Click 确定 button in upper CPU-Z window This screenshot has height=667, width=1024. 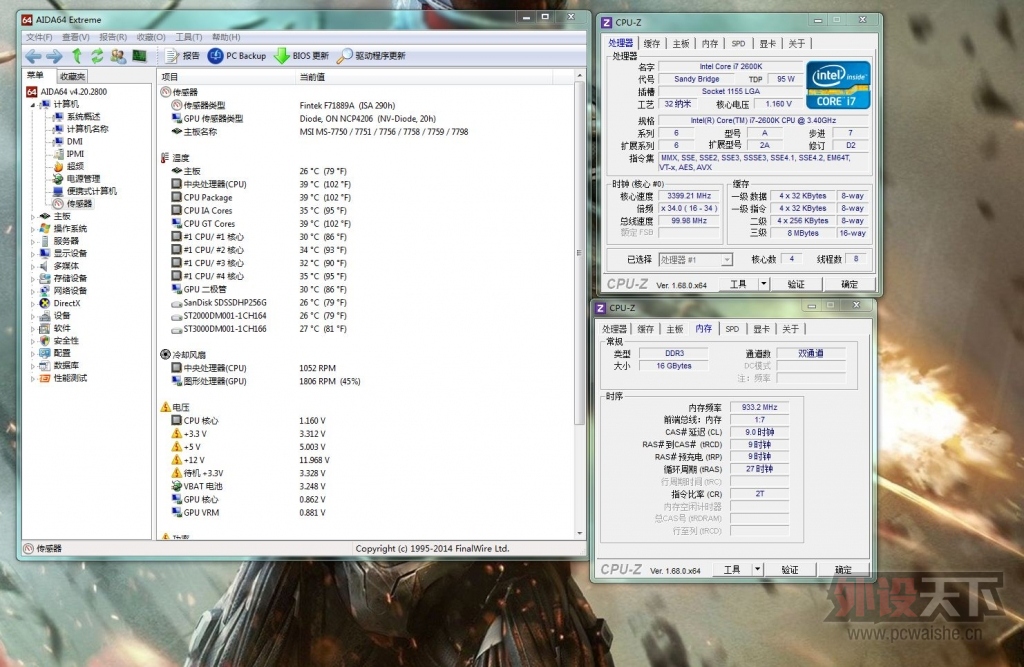pyautogui.click(x=849, y=284)
